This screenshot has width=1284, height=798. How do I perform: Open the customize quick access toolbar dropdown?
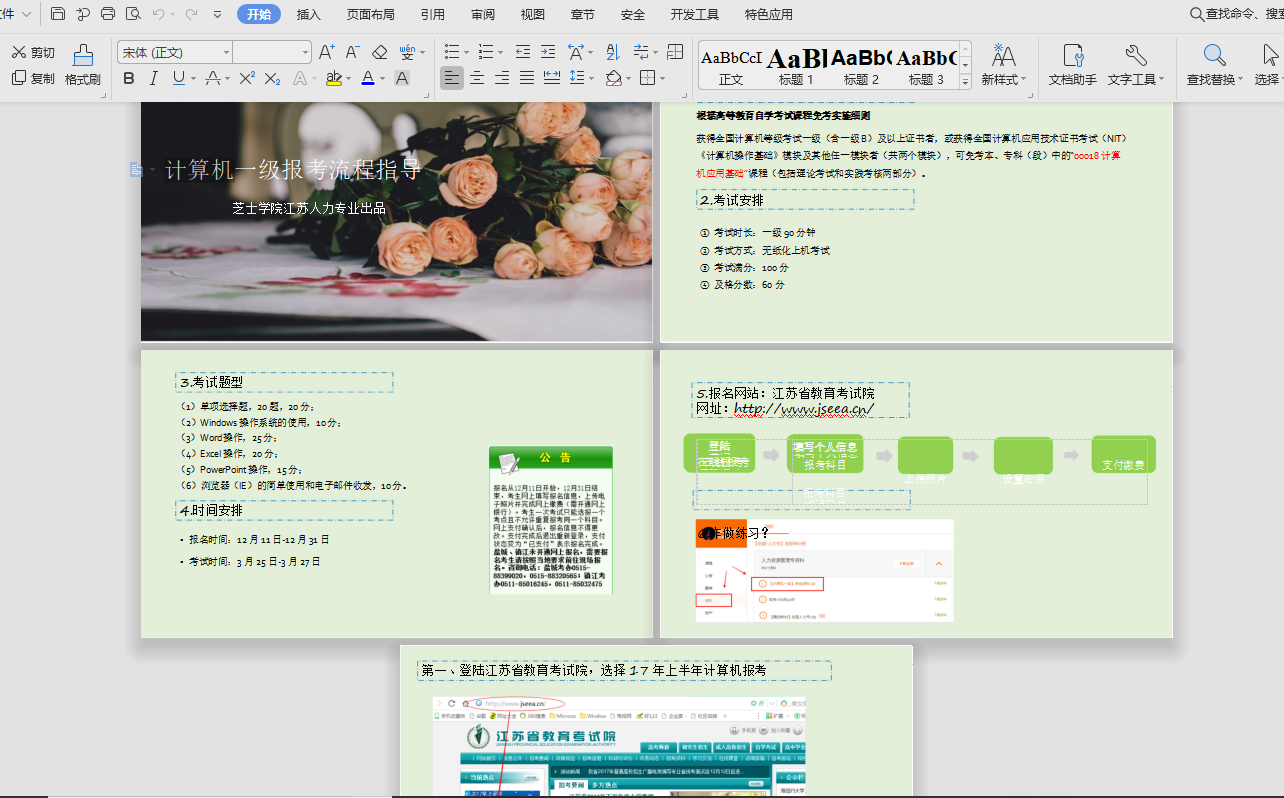(218, 14)
